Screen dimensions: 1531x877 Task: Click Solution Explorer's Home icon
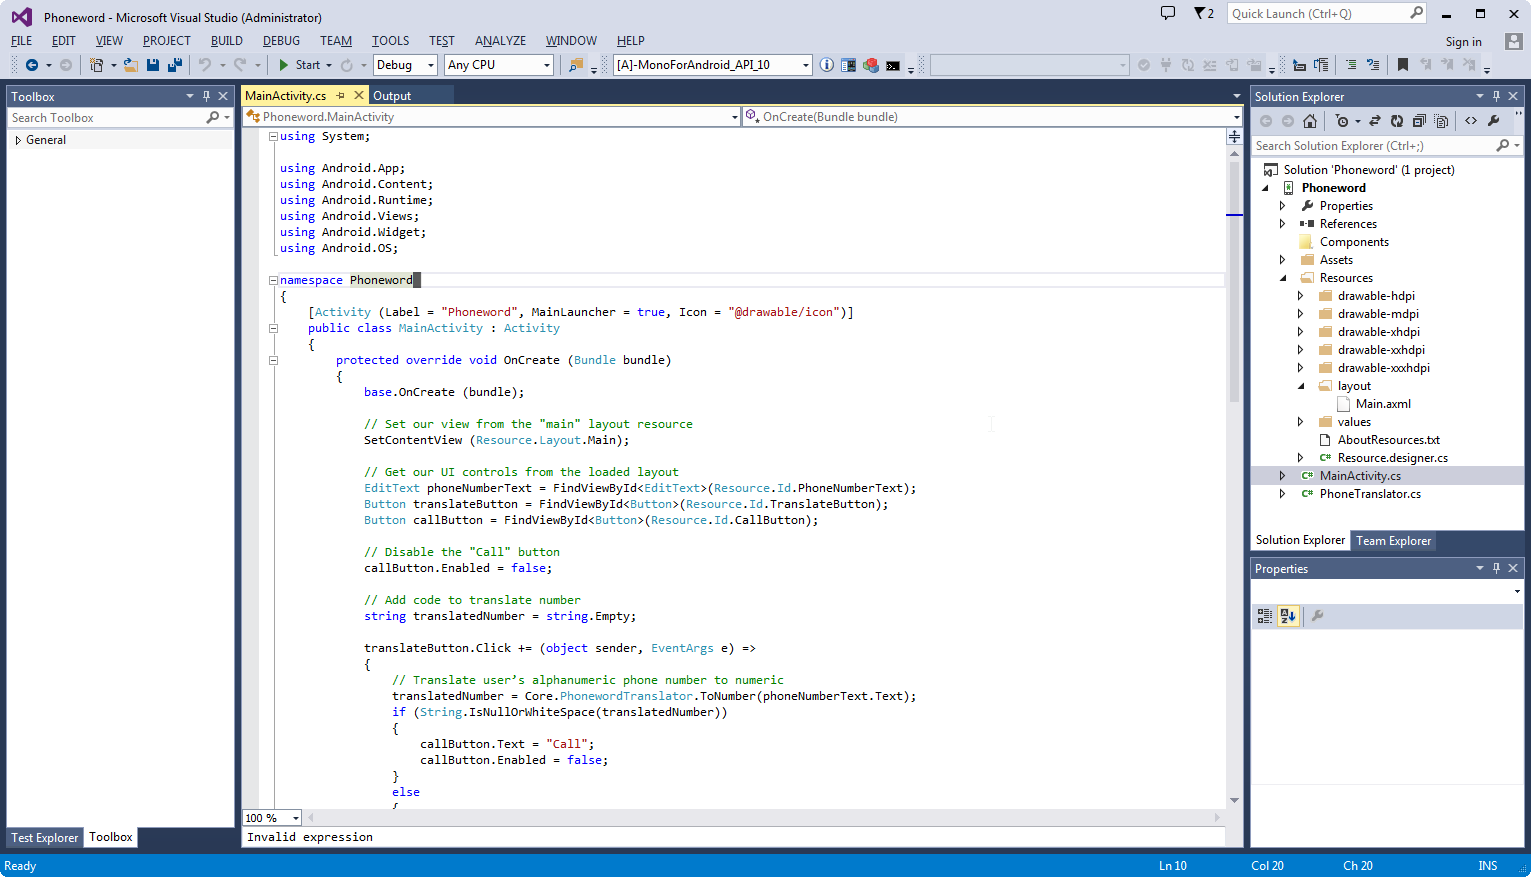(x=1310, y=121)
